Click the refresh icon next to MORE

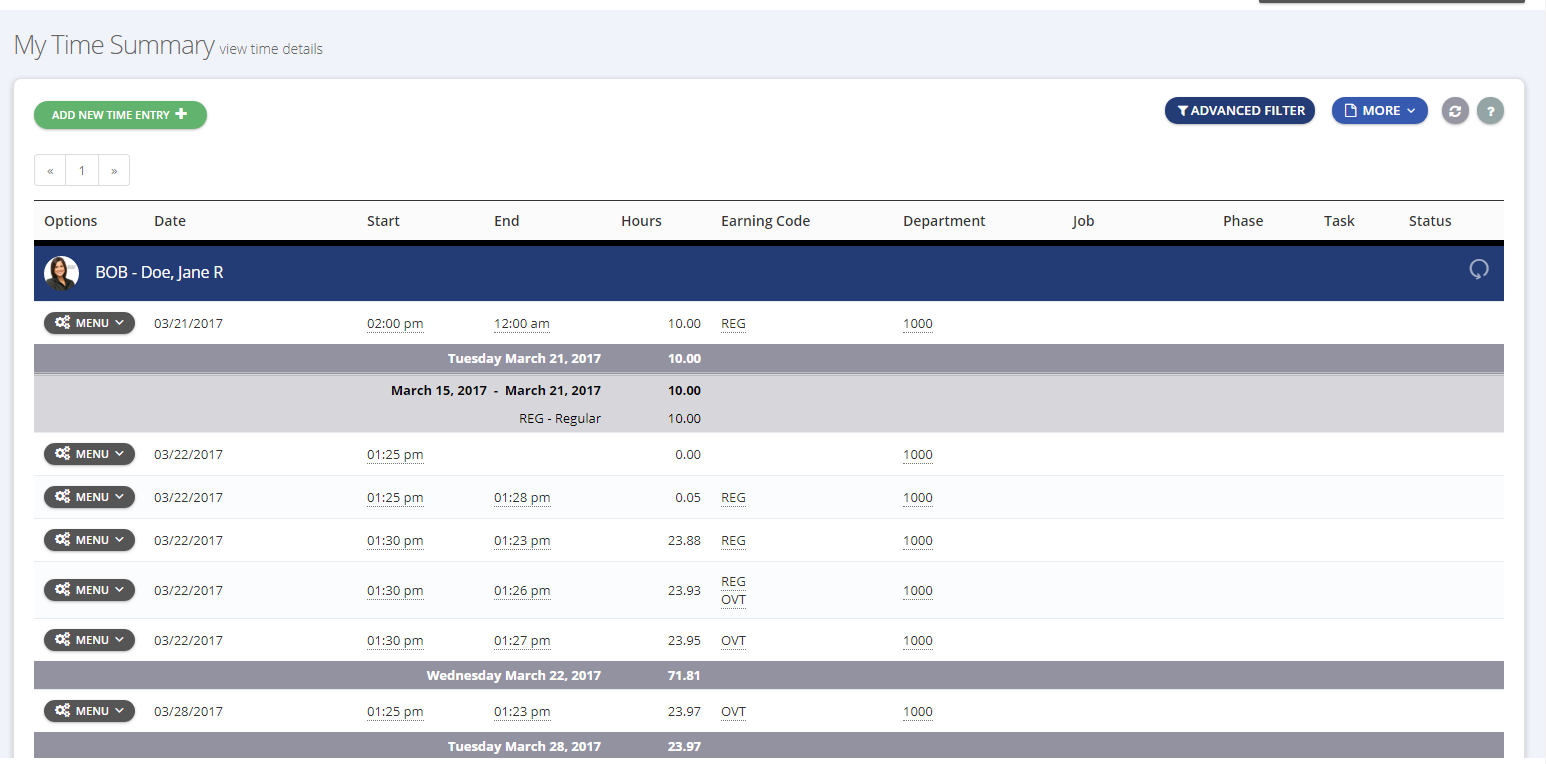pyautogui.click(x=1455, y=111)
